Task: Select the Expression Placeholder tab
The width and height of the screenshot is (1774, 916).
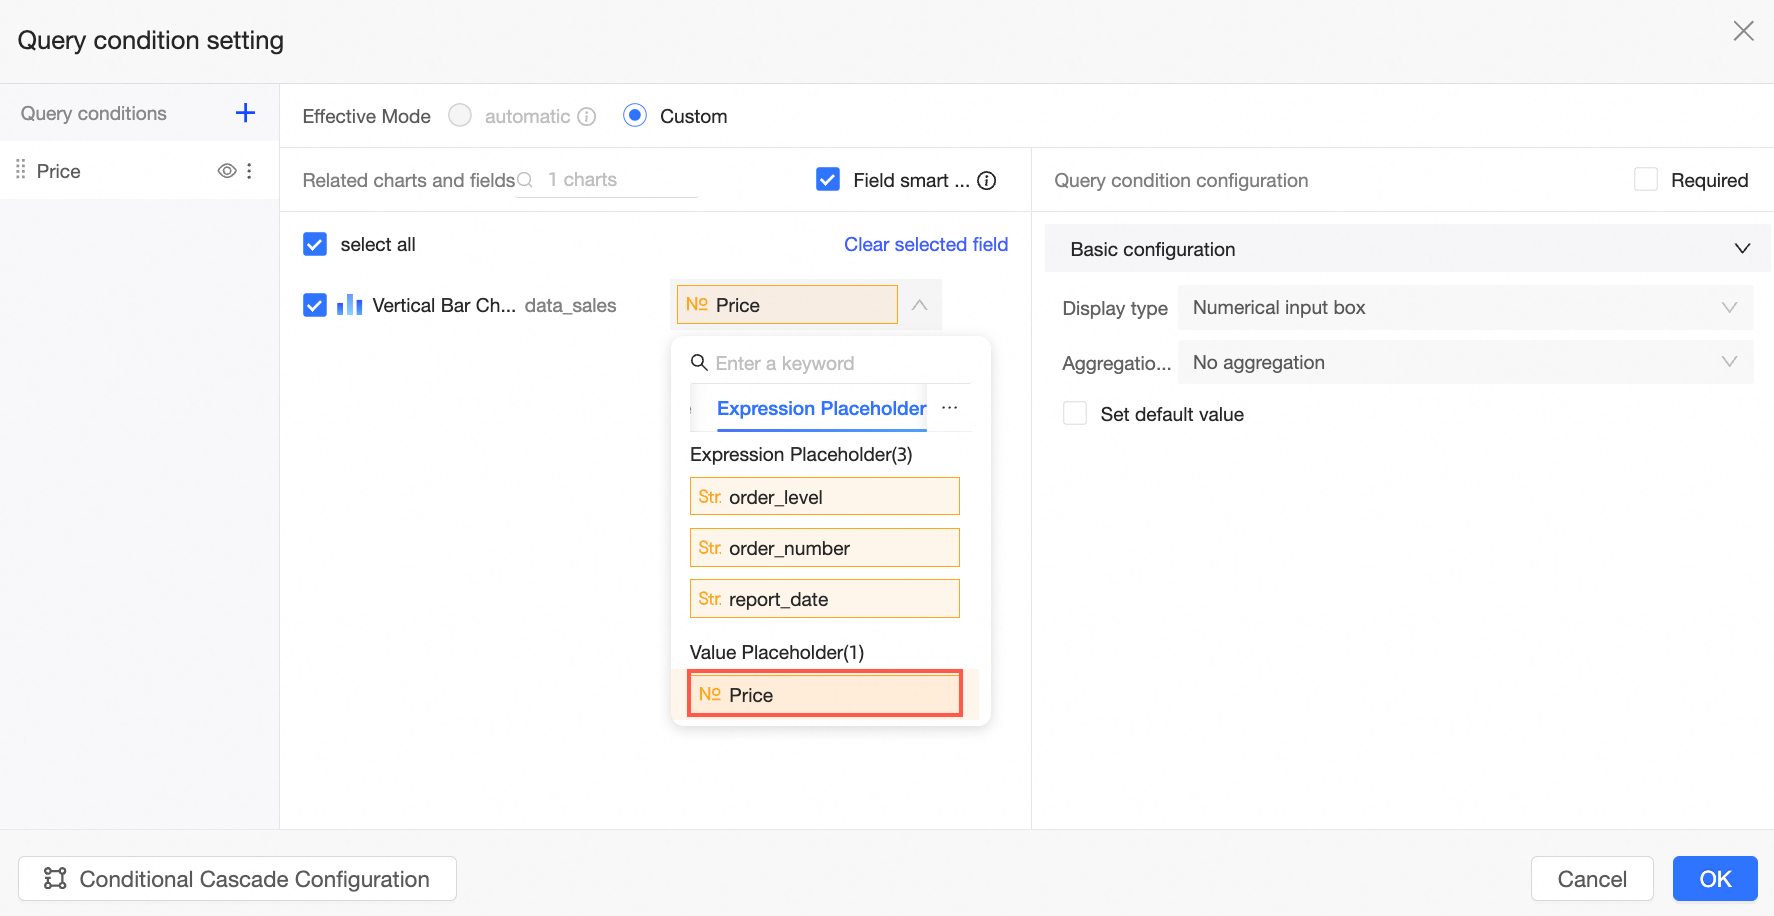Action: [821, 408]
